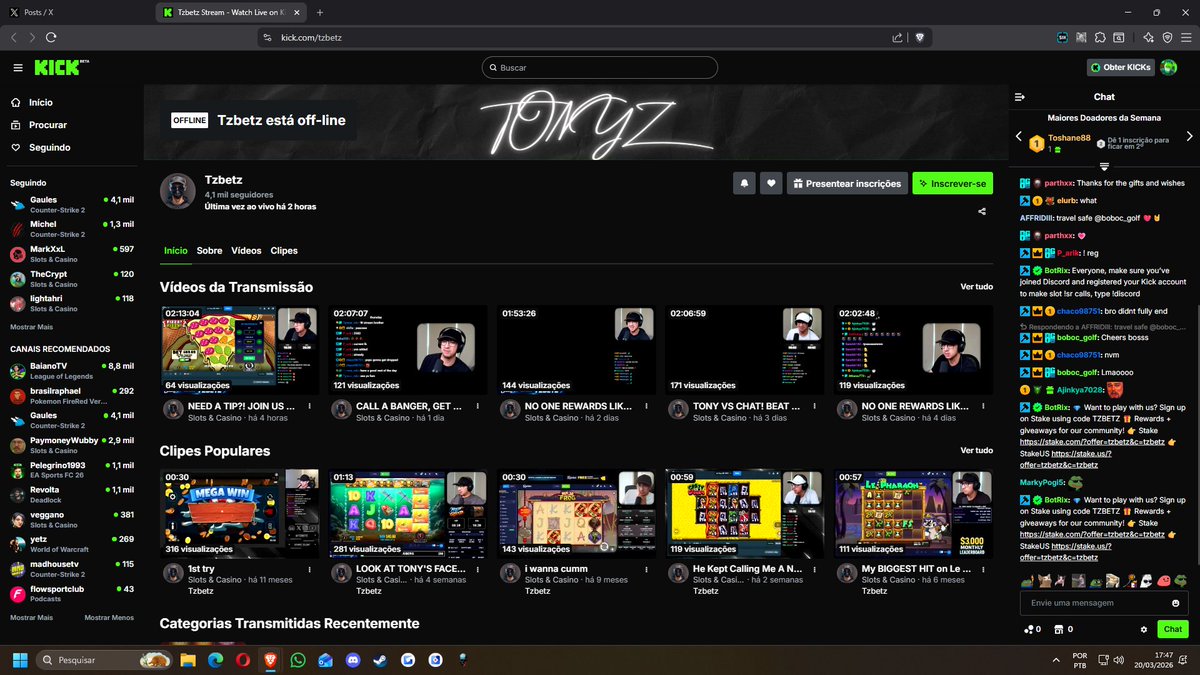Open WhatsApp from the taskbar
Image resolution: width=1200 pixels, height=675 pixels.
(297, 660)
